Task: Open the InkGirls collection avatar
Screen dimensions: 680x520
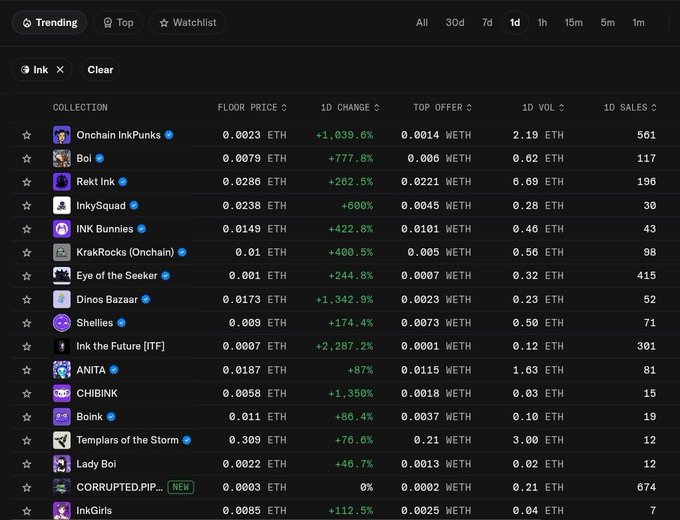Action: 62,510
